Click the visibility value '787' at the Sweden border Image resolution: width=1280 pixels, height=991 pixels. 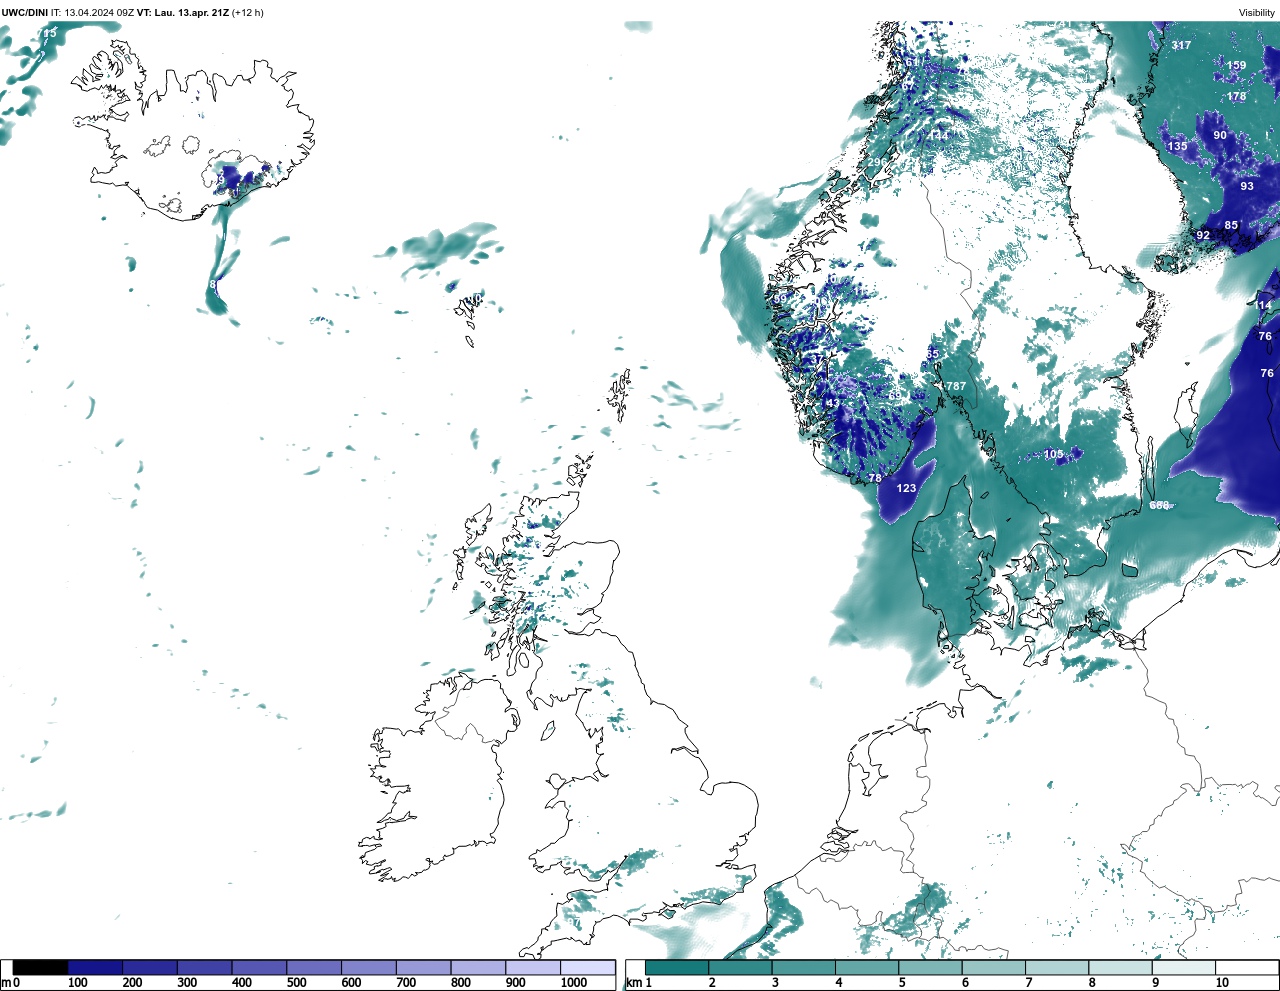(x=956, y=386)
